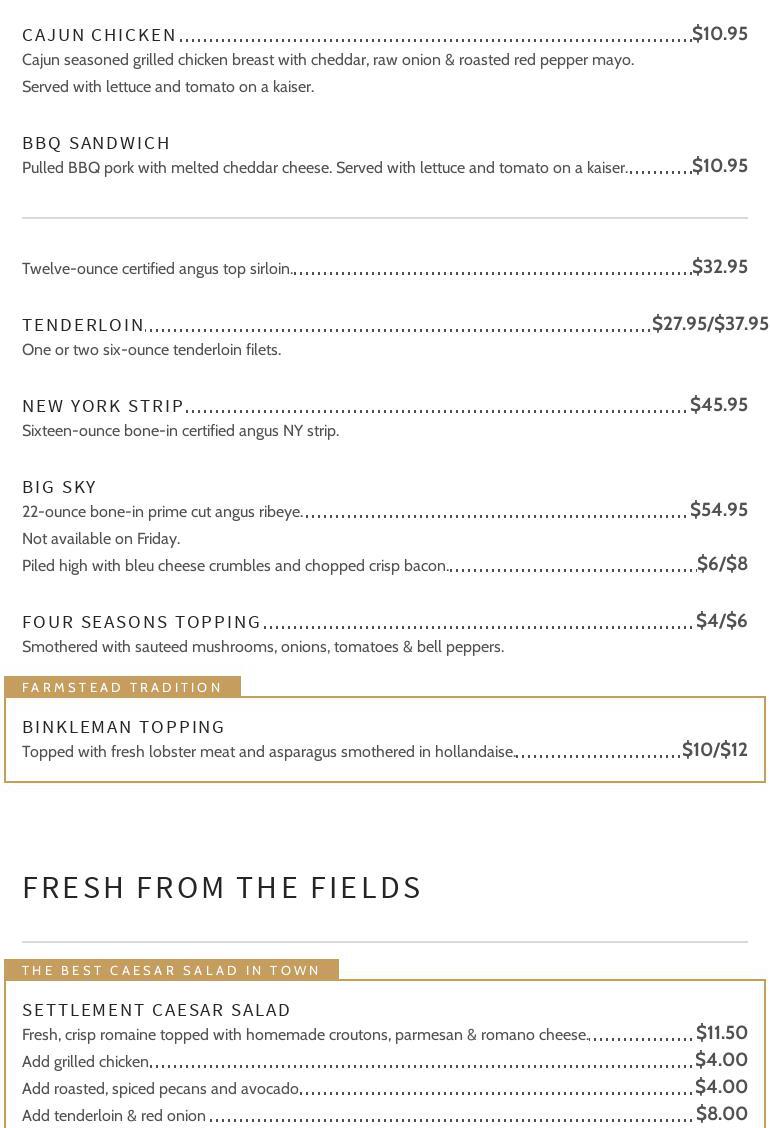770x1128 pixels.
Task: Click the Fresh From The Fields section heading
Action: click(x=222, y=888)
